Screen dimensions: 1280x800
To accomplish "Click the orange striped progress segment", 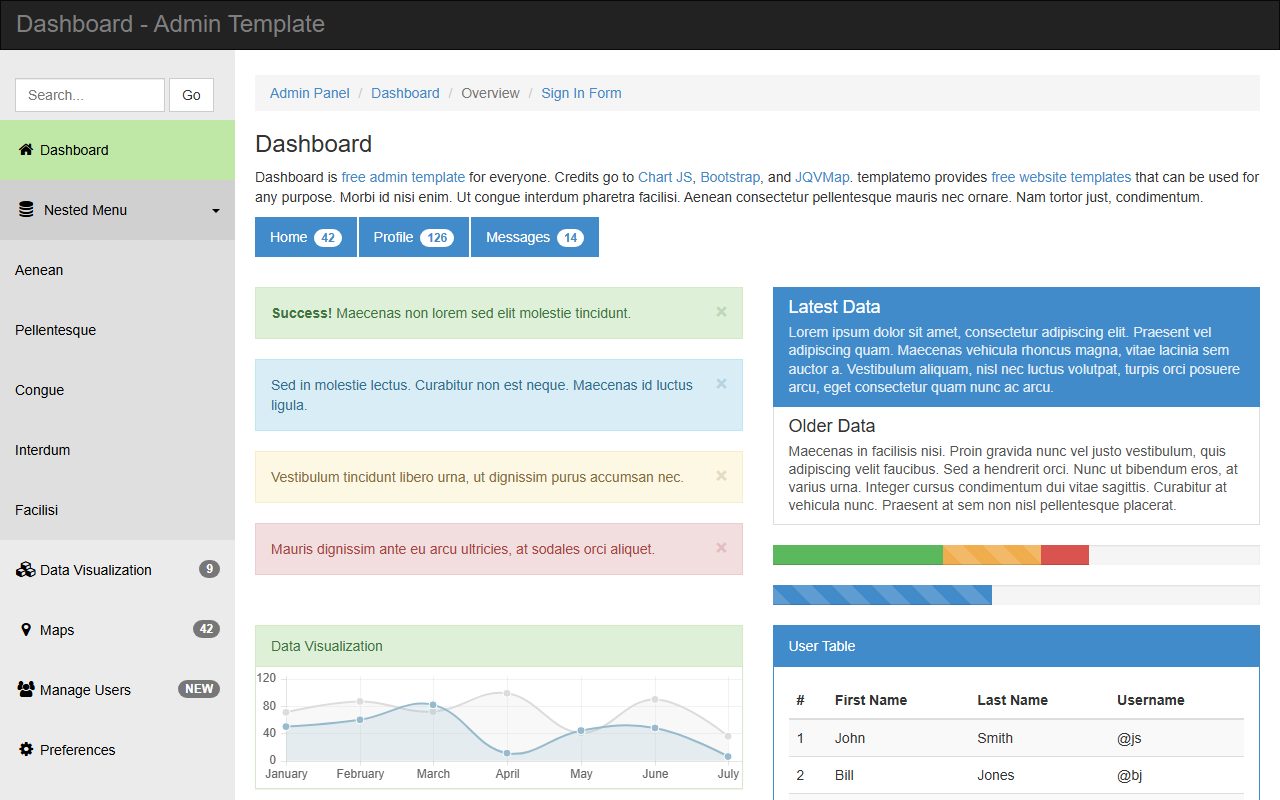I will pos(992,555).
